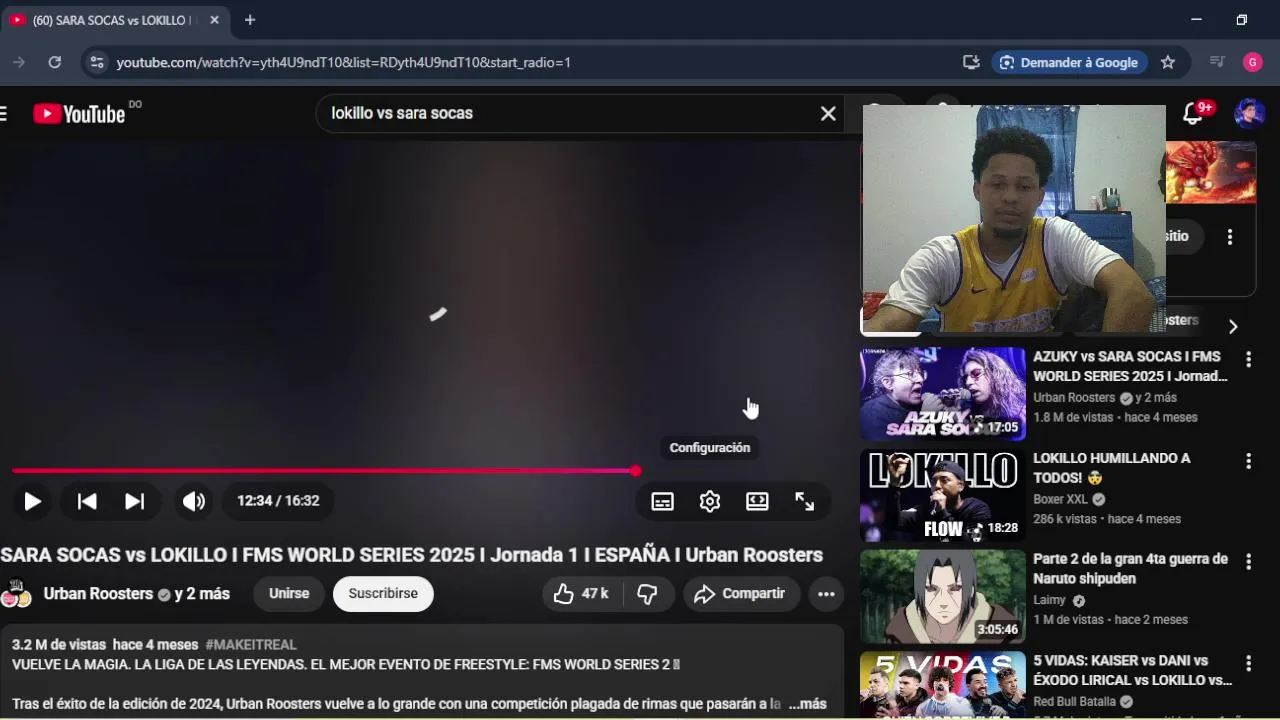Screen dimensions: 1280x720
Task: Open LOKILLO HUMILLANDO A TODOS thumbnail
Action: [943, 495]
